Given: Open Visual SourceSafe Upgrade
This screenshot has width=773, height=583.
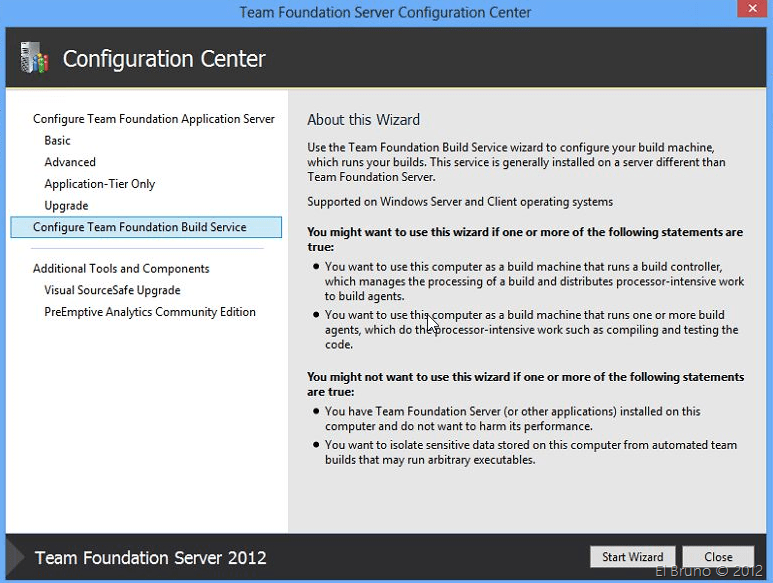Looking at the screenshot, I should [112, 290].
